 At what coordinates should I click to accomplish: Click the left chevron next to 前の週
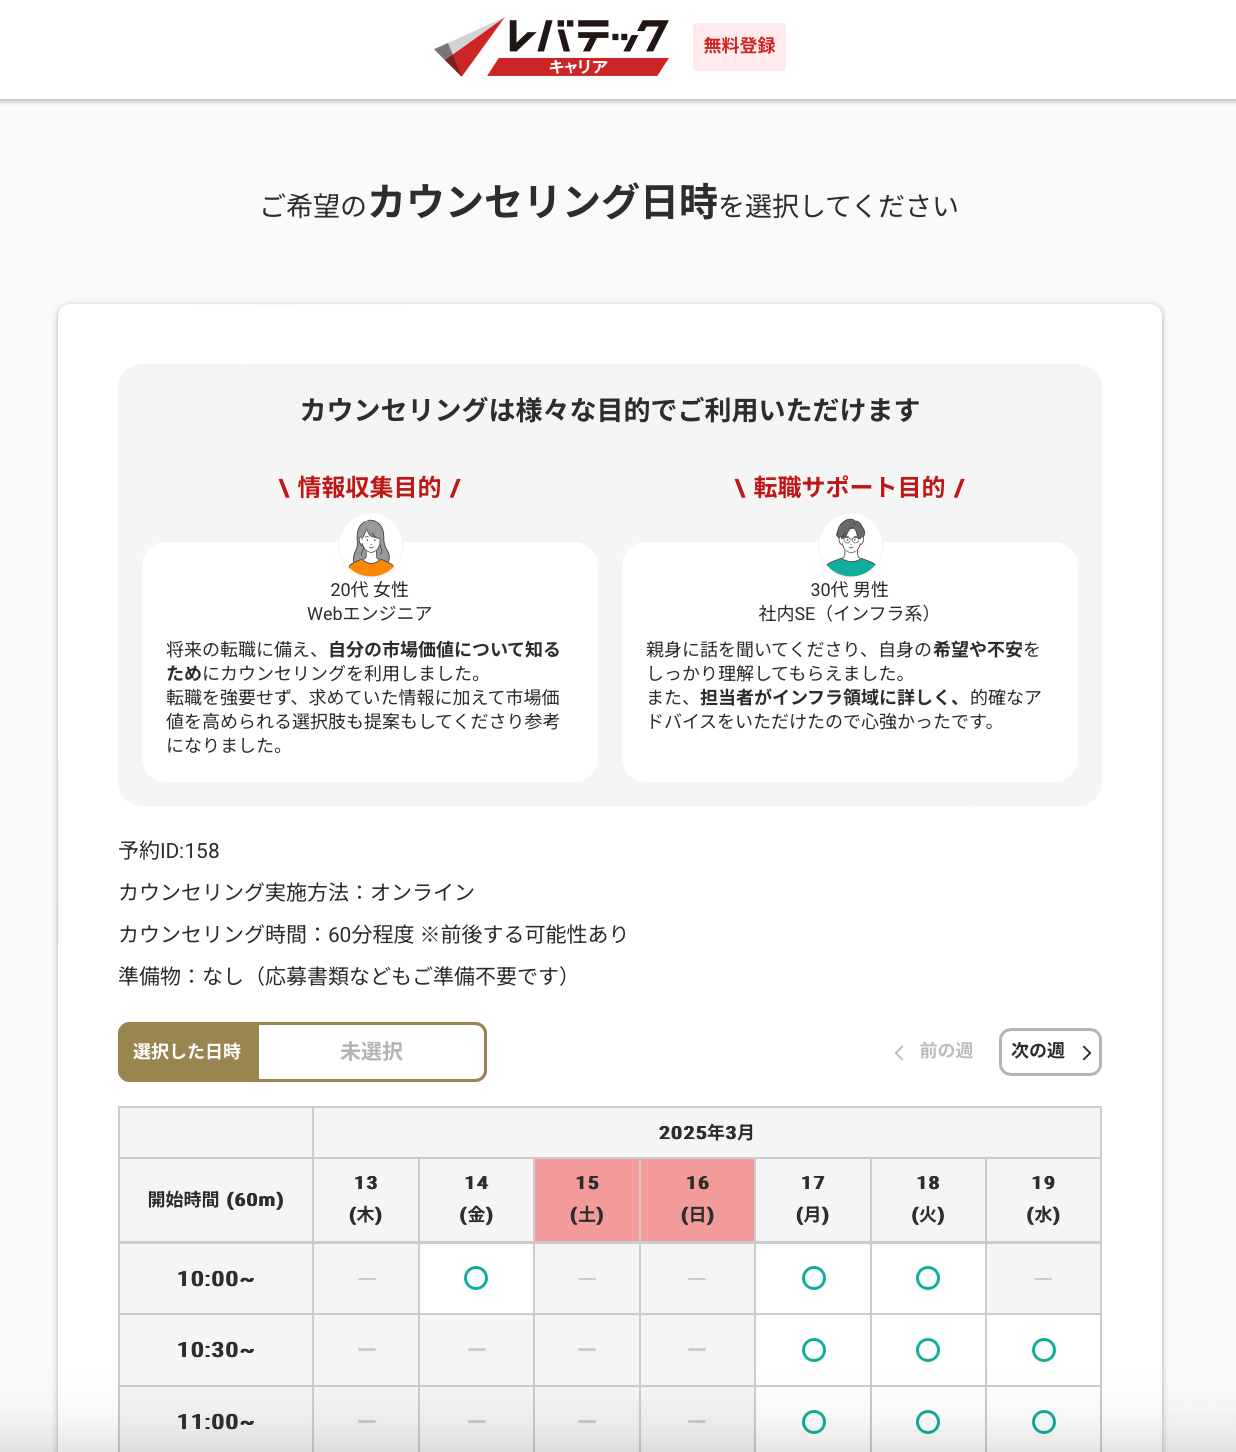[897, 1052]
